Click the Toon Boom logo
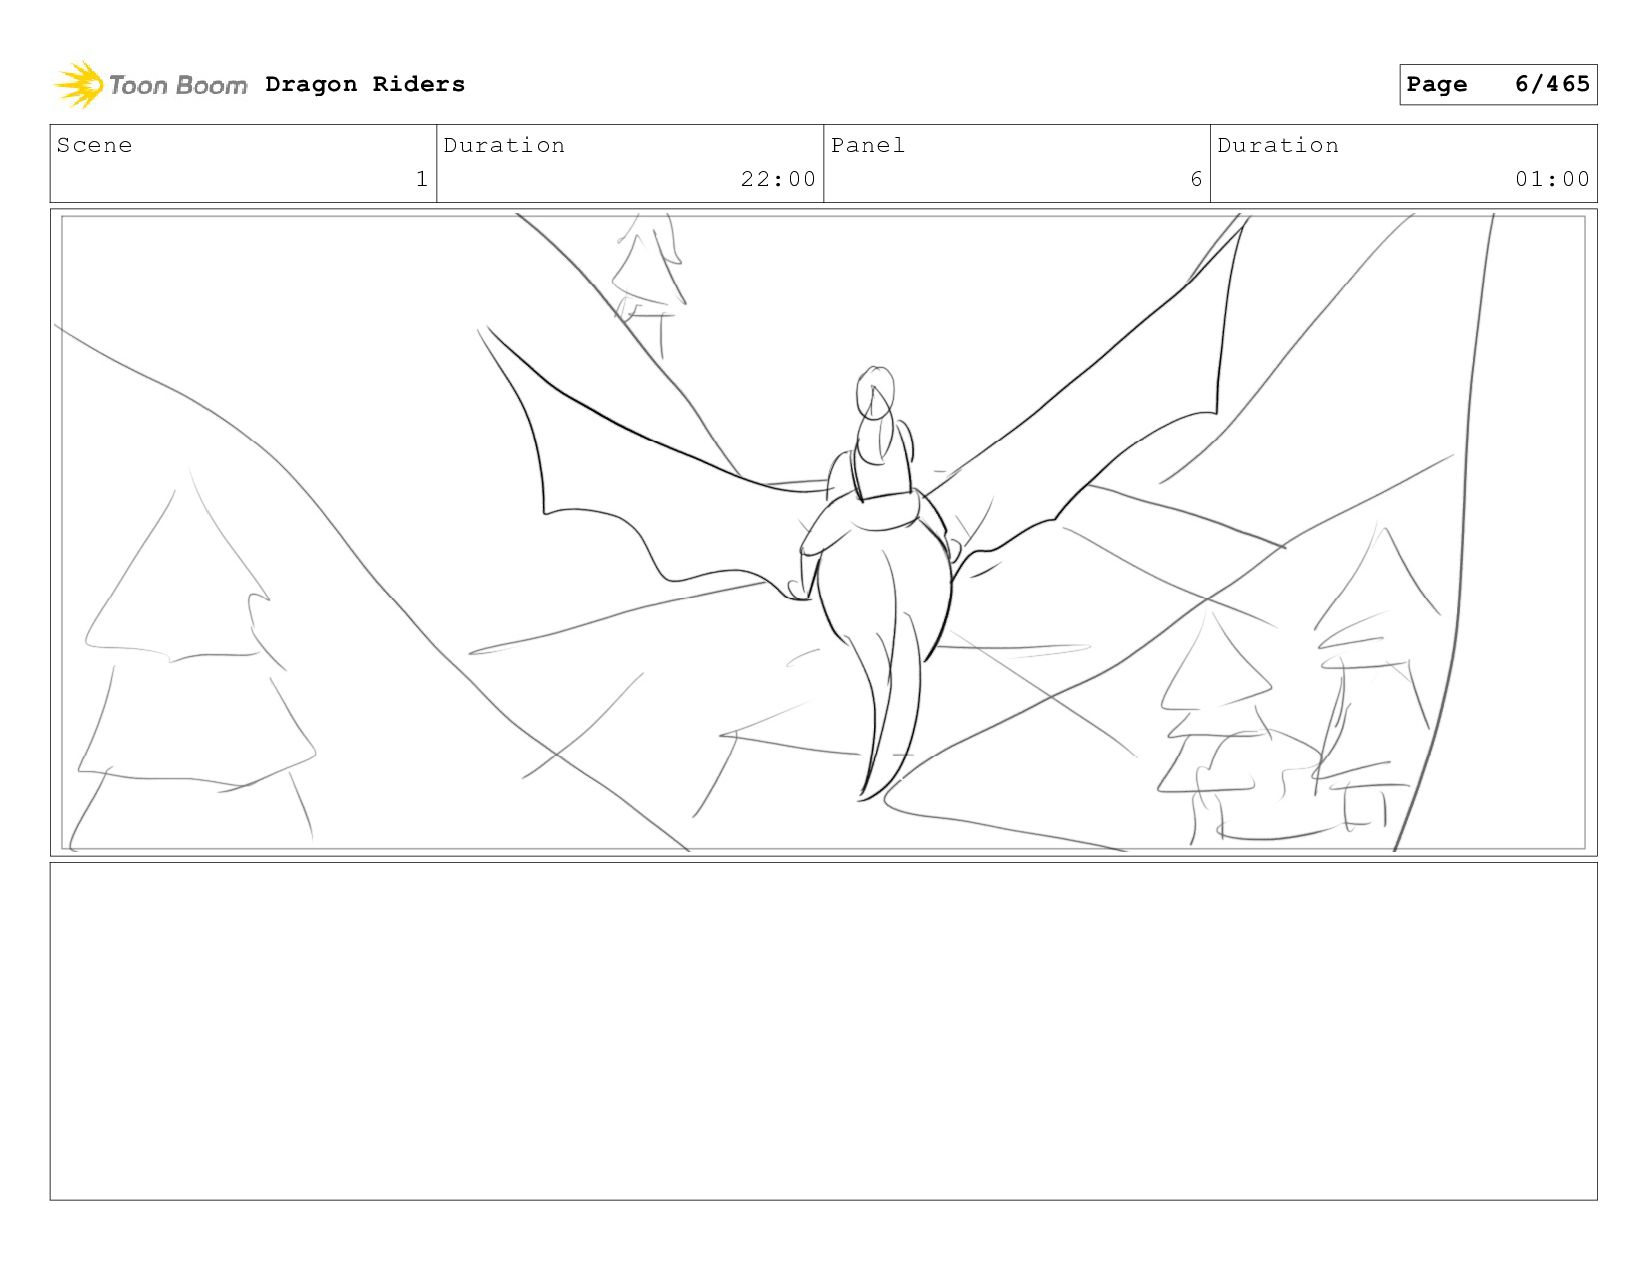 (150, 85)
